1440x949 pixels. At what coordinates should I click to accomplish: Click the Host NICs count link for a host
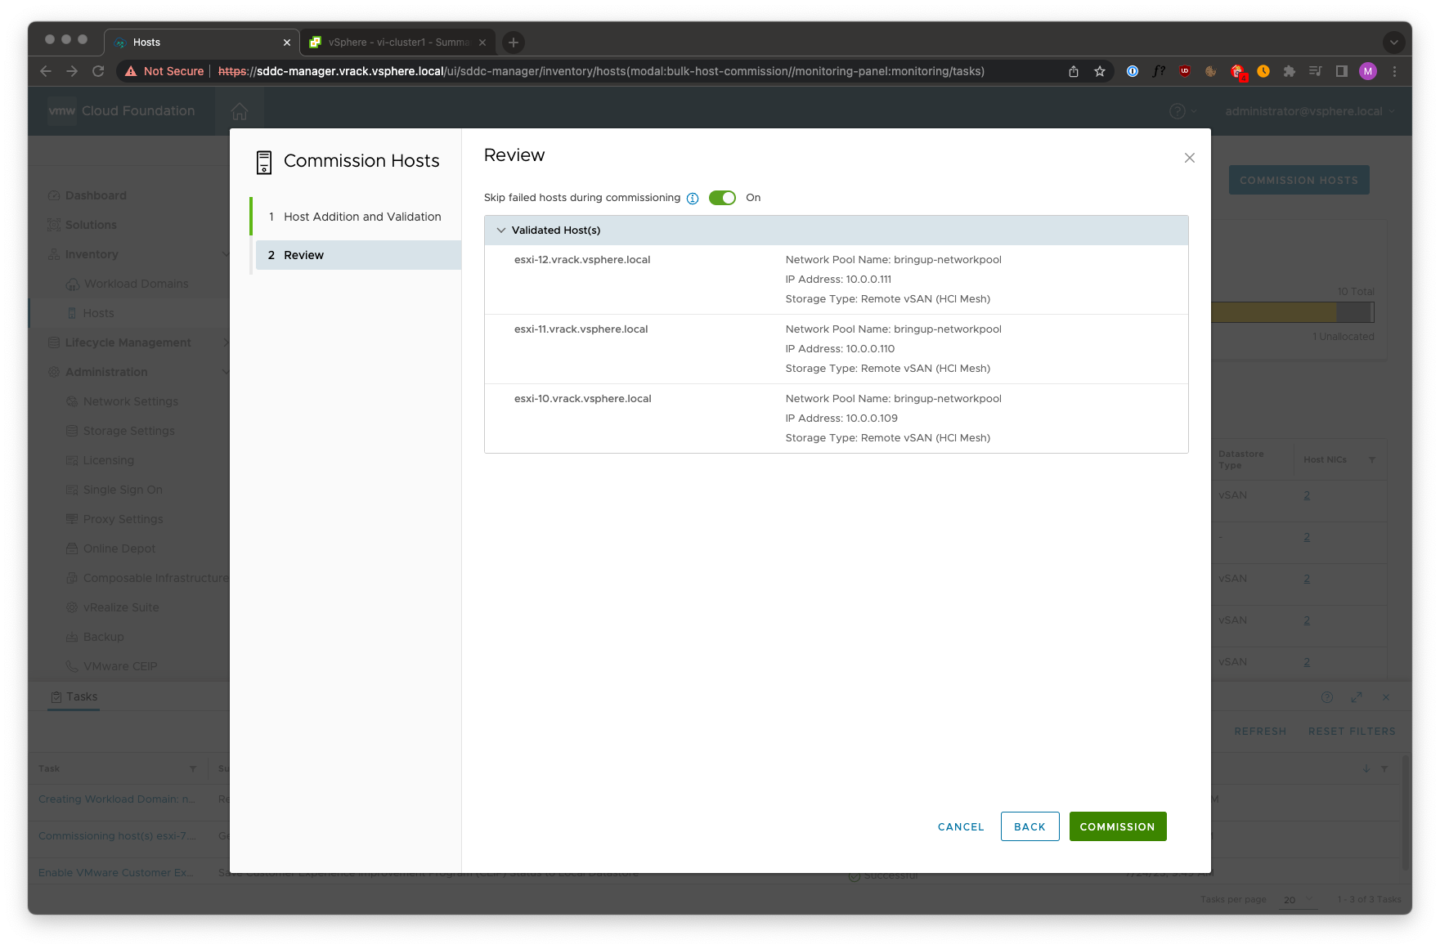click(x=1306, y=495)
